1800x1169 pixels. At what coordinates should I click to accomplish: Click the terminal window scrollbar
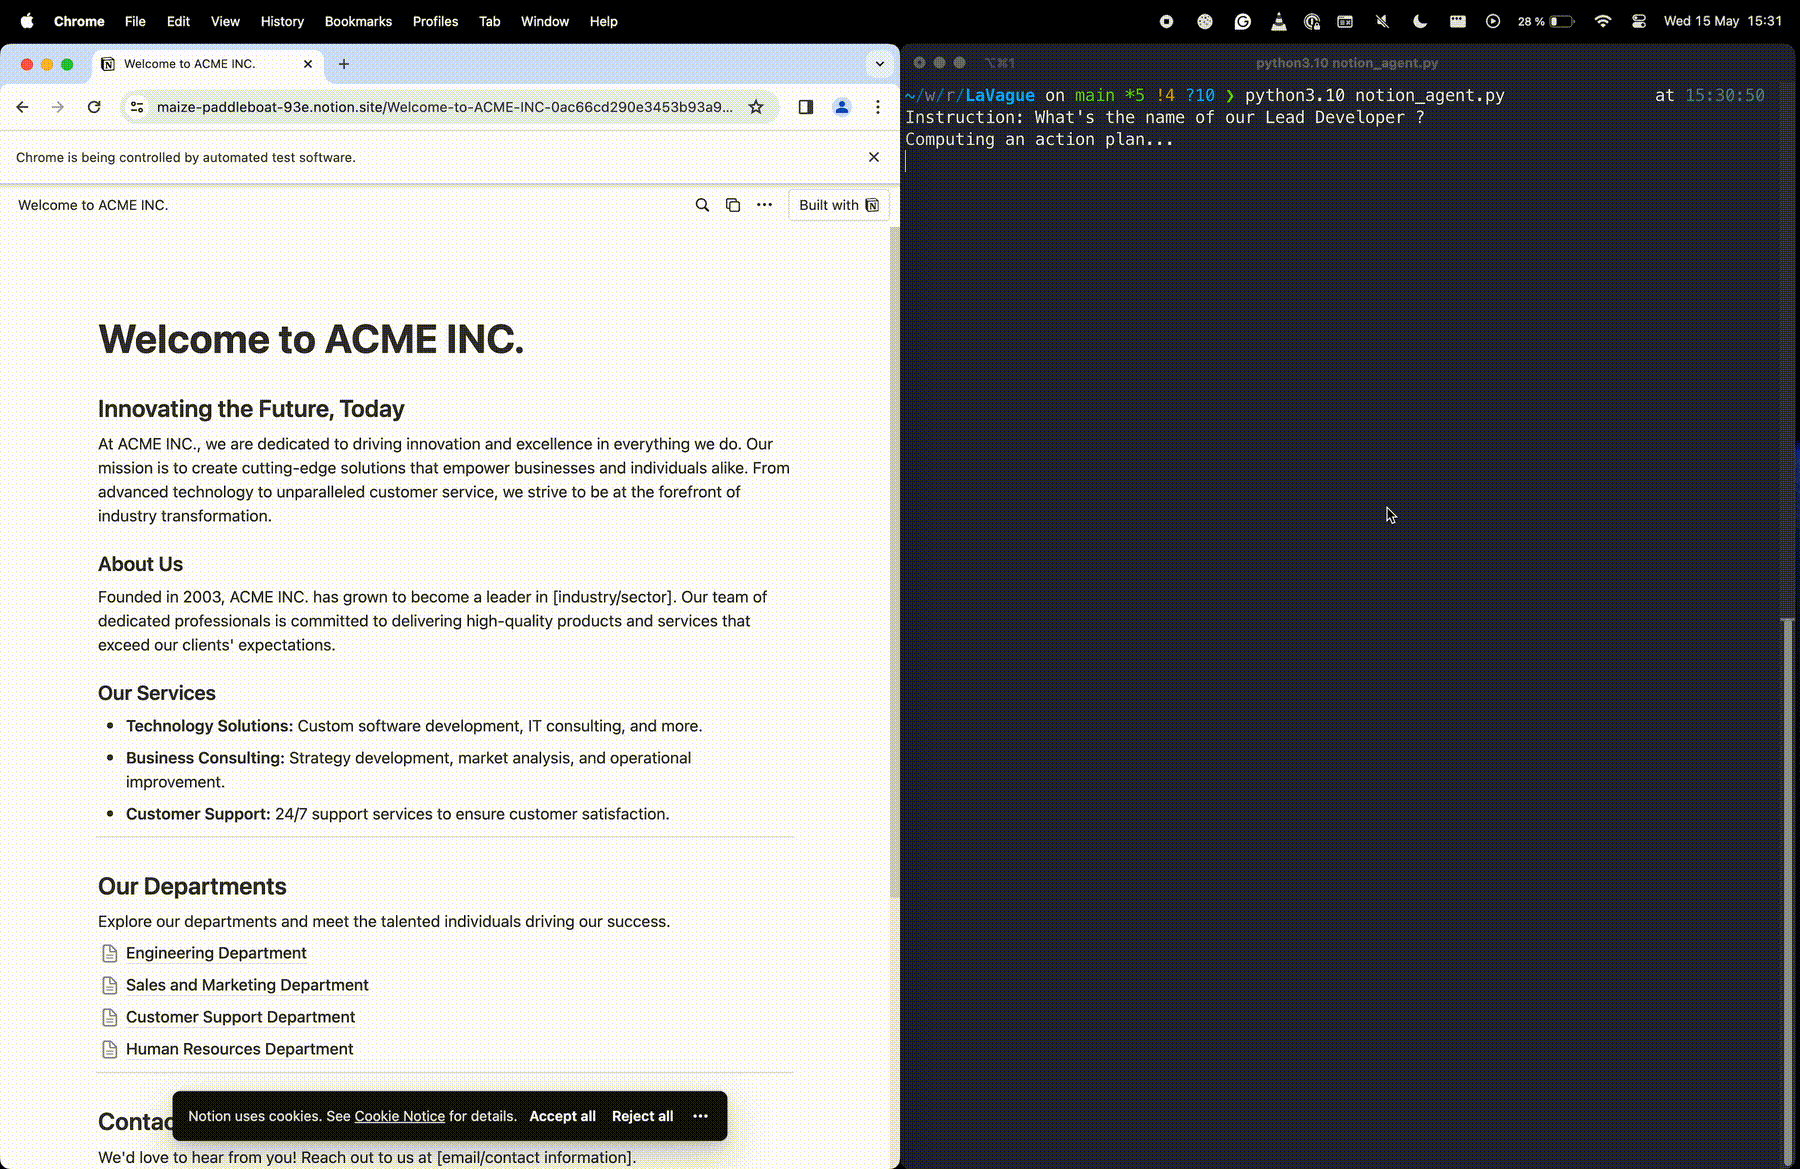(1787, 892)
